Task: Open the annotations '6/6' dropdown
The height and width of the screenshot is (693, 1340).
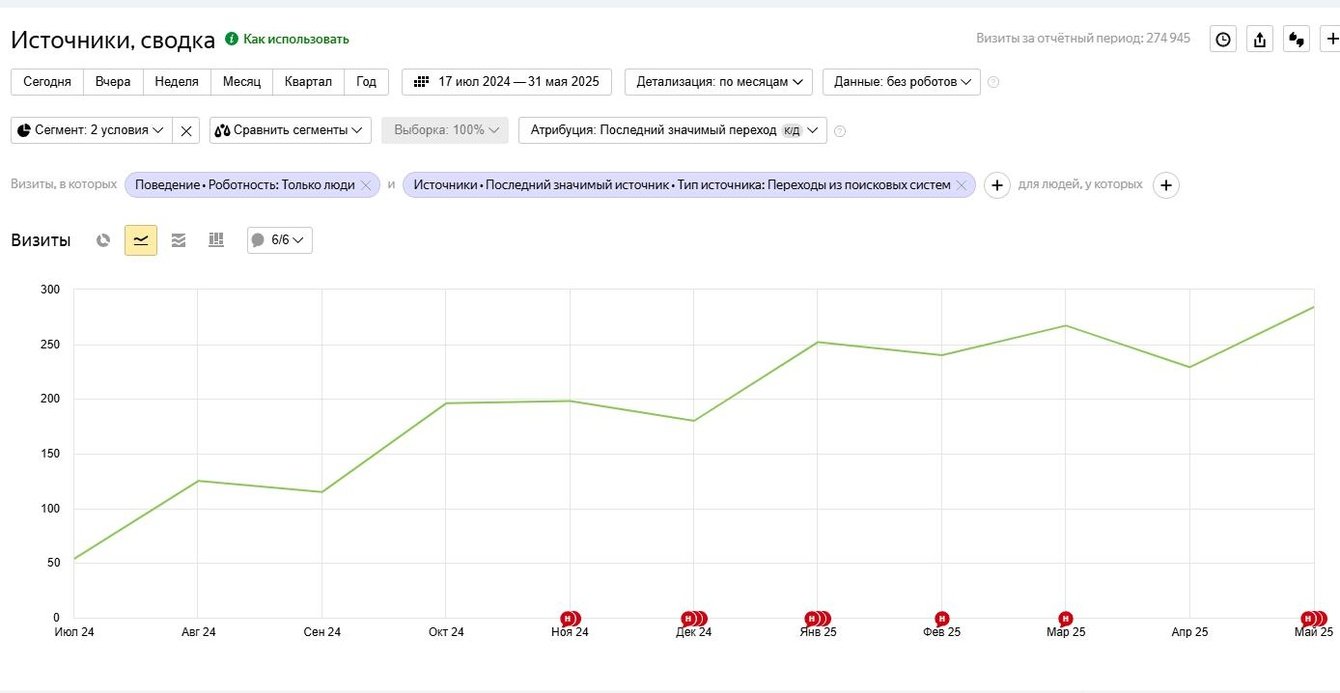Action: point(280,240)
